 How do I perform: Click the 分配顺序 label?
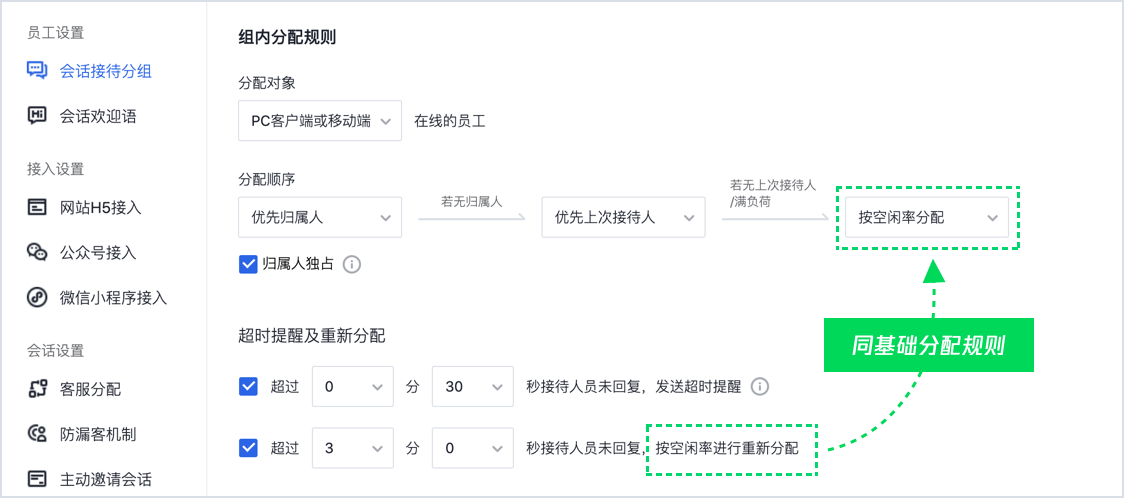267,179
